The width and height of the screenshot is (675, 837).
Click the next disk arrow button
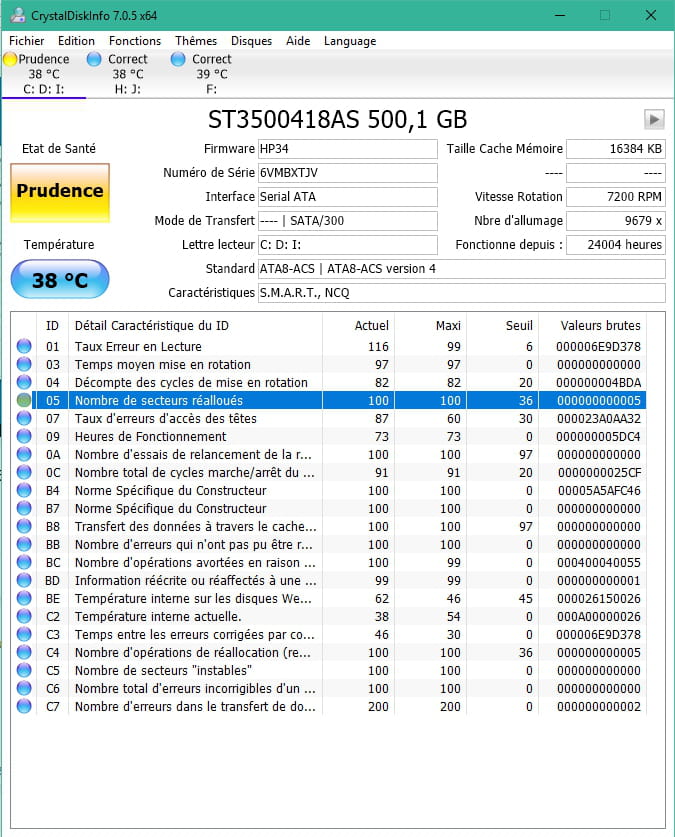pos(654,119)
